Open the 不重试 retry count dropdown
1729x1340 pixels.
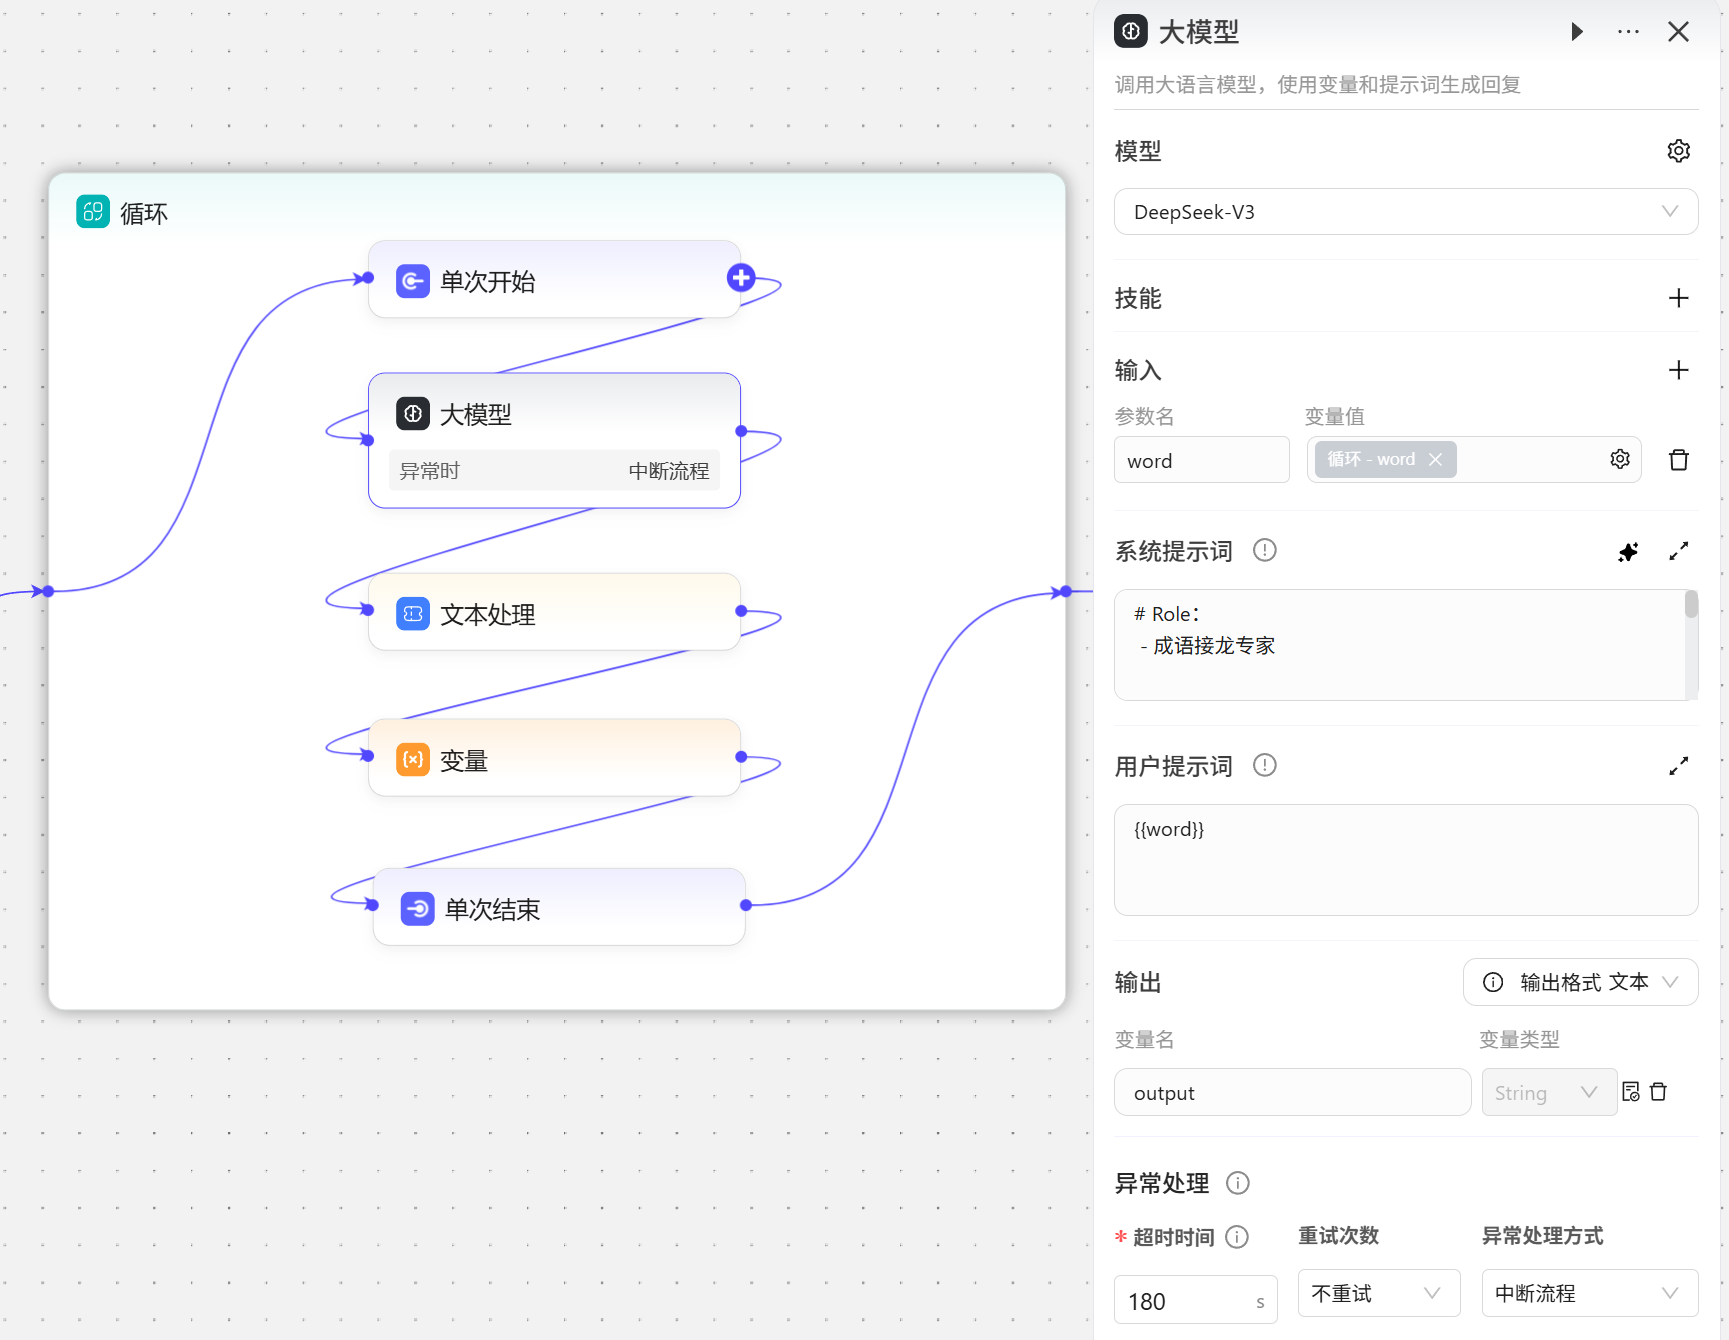tap(1378, 1293)
